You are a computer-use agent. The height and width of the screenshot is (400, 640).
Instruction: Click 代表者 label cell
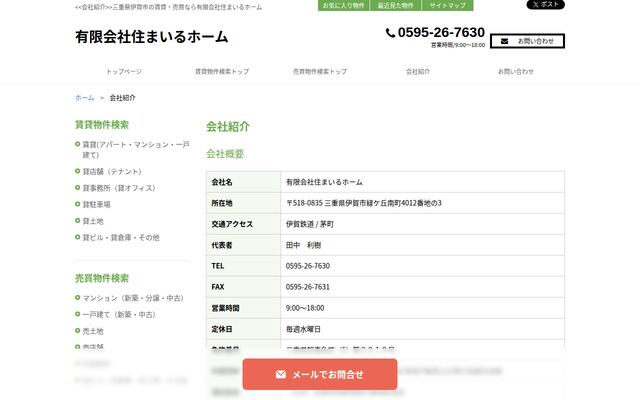[x=244, y=245]
